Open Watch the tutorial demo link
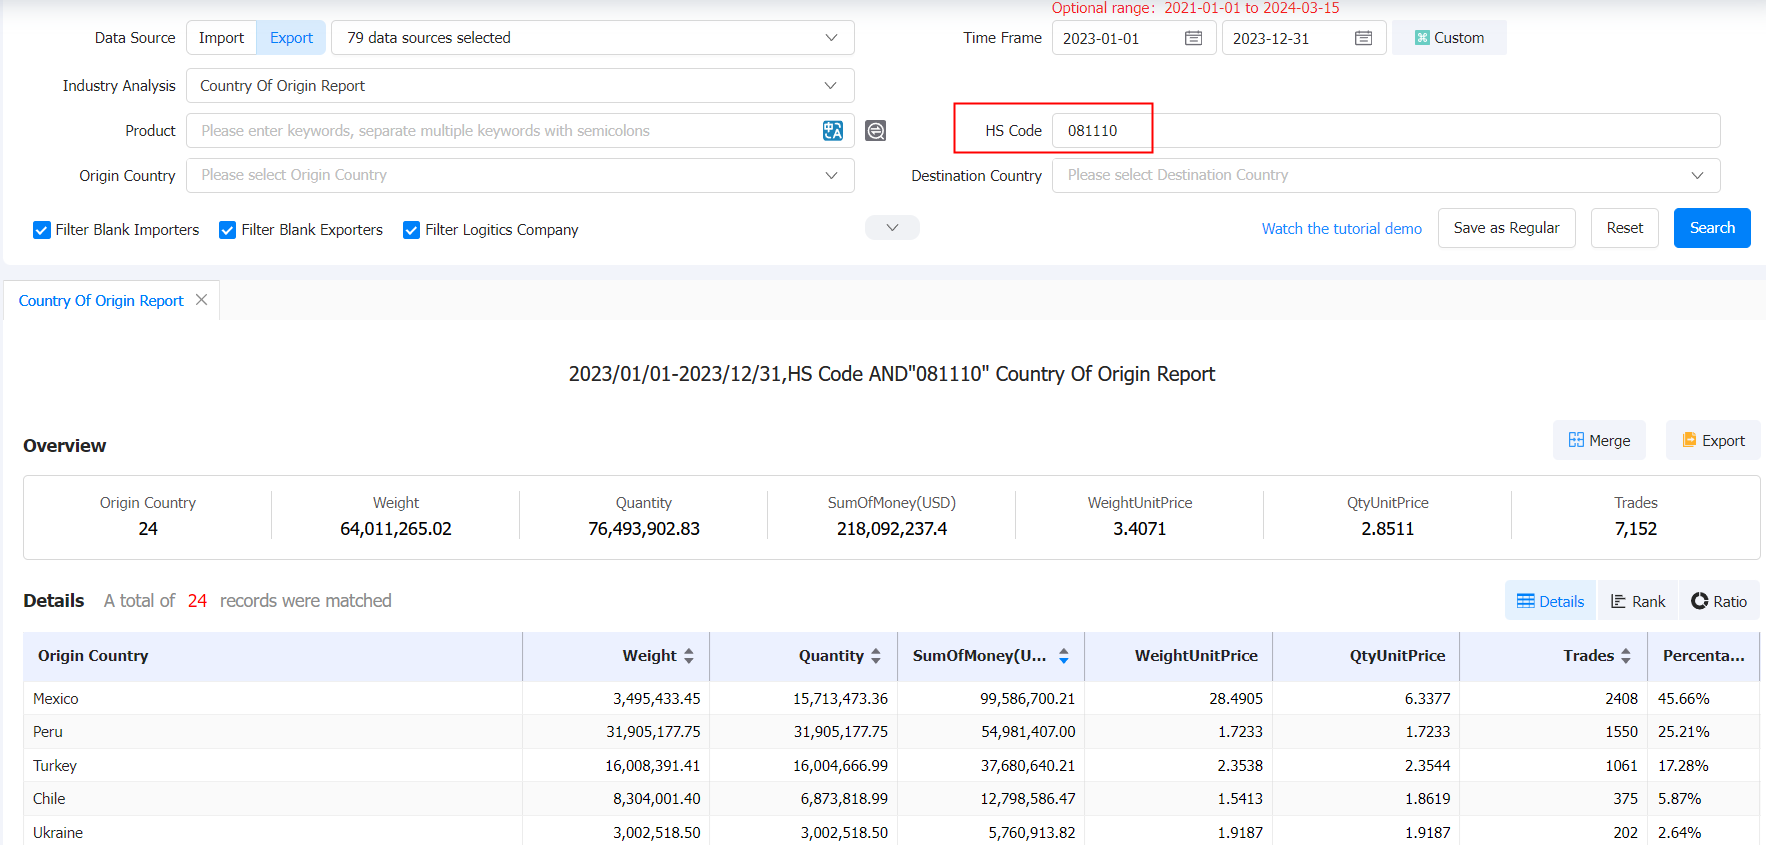 (x=1341, y=229)
